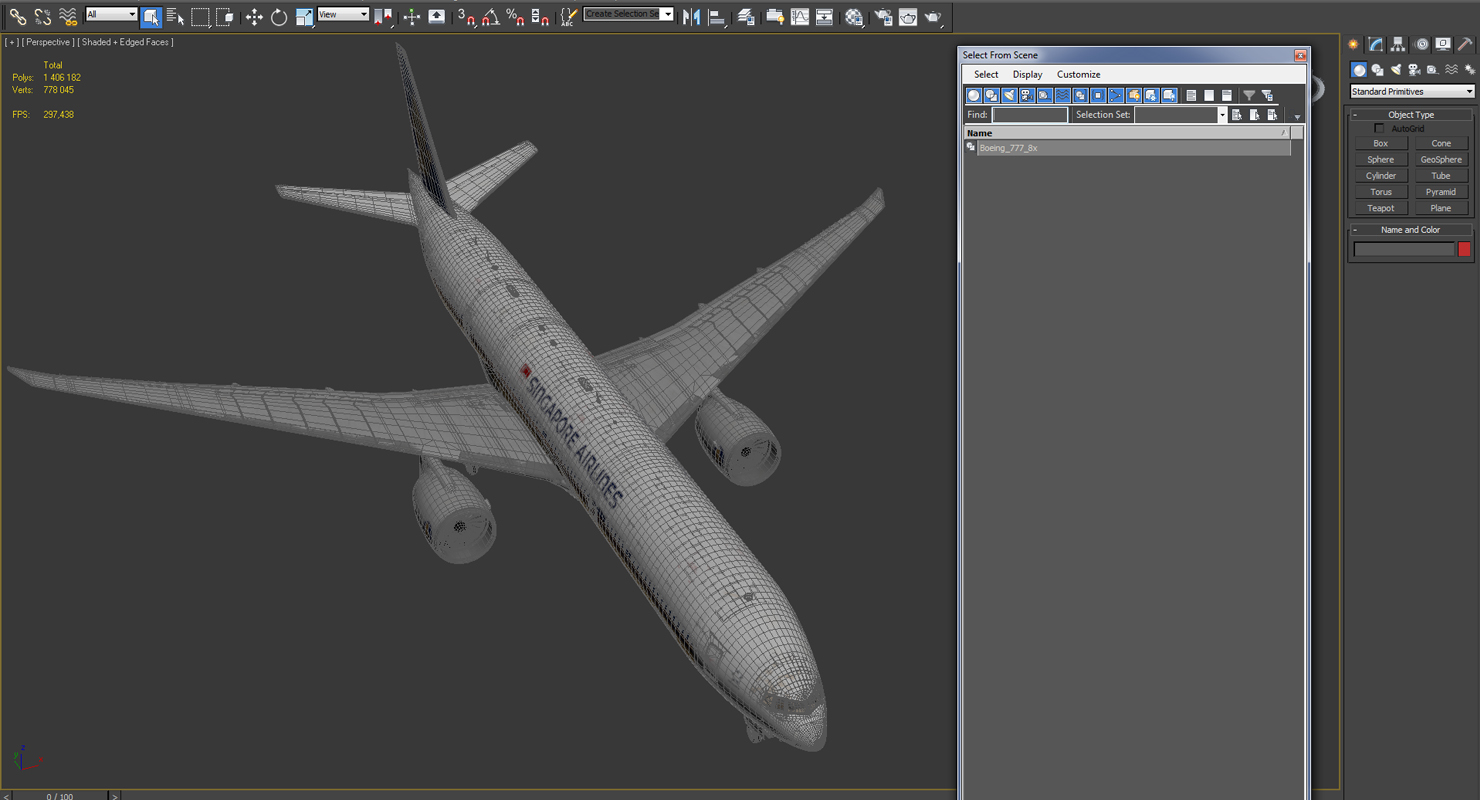Toggle Display Helpers filter in Select From Scene
This screenshot has height=800, width=1480.
1045,95
